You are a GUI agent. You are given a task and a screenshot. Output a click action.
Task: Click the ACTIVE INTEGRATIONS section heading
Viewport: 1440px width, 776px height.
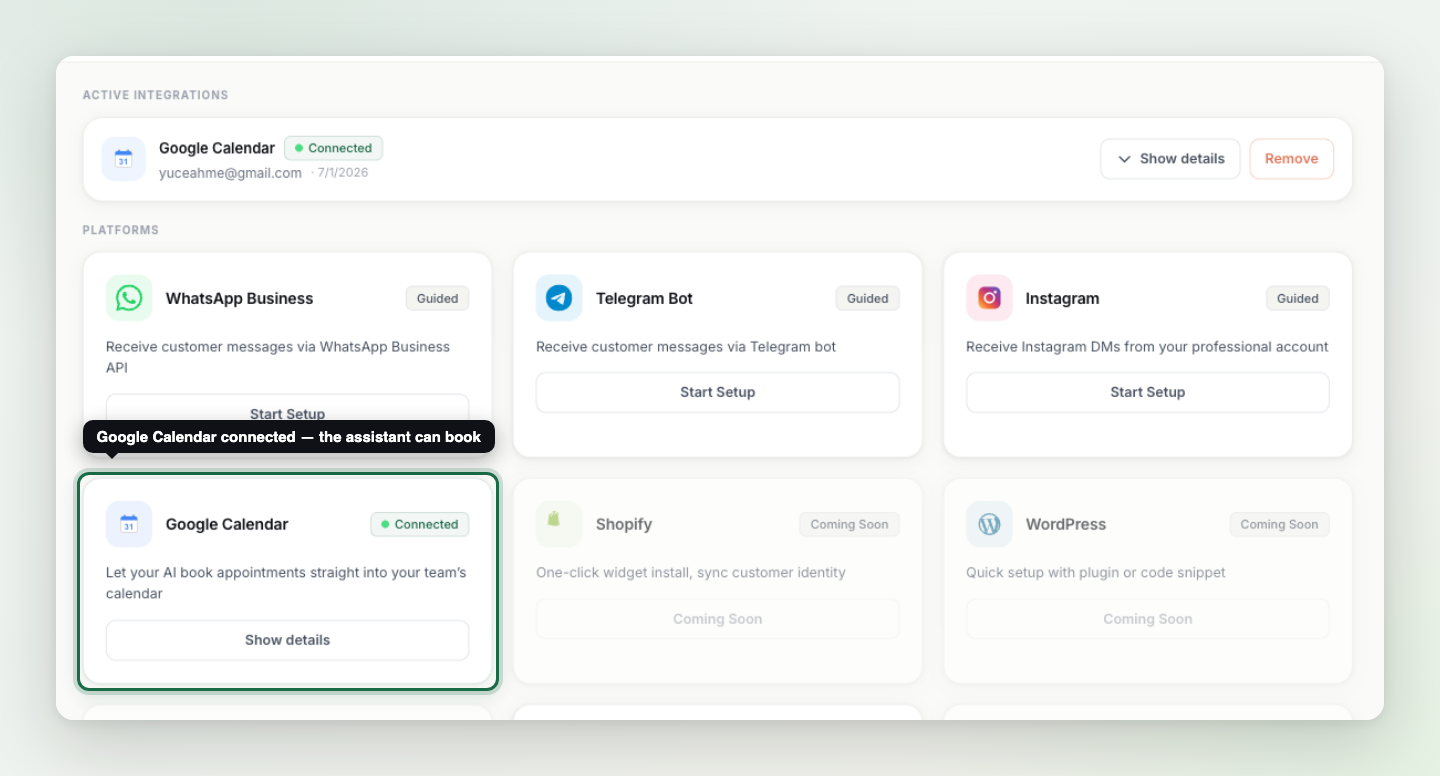[155, 95]
